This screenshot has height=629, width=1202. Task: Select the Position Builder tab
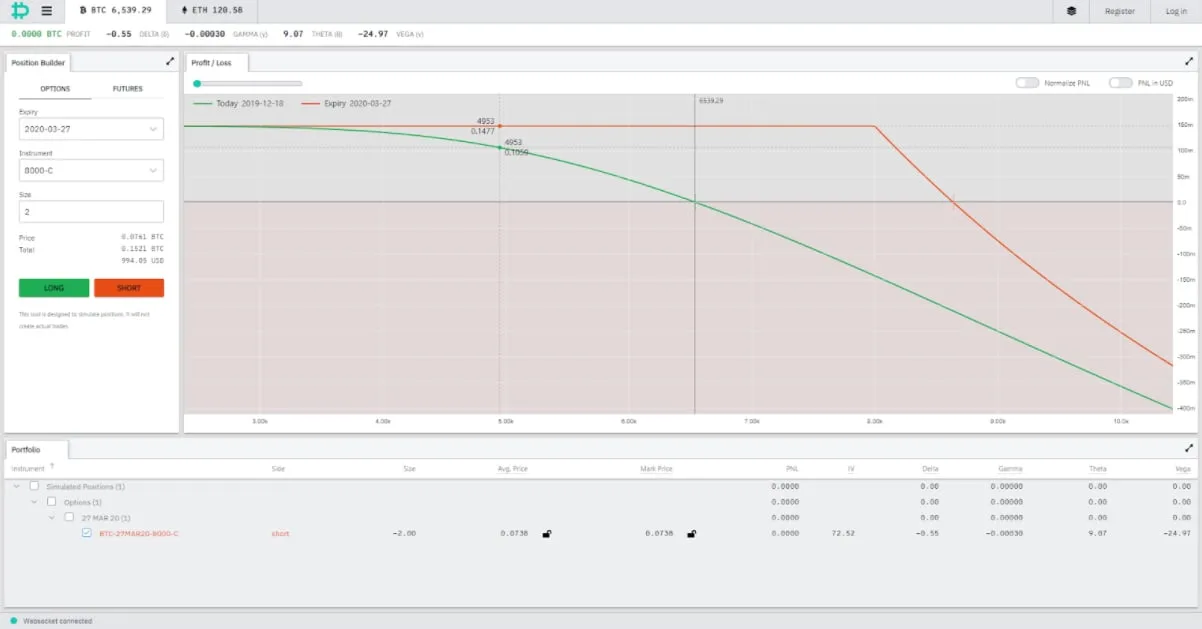(38, 62)
